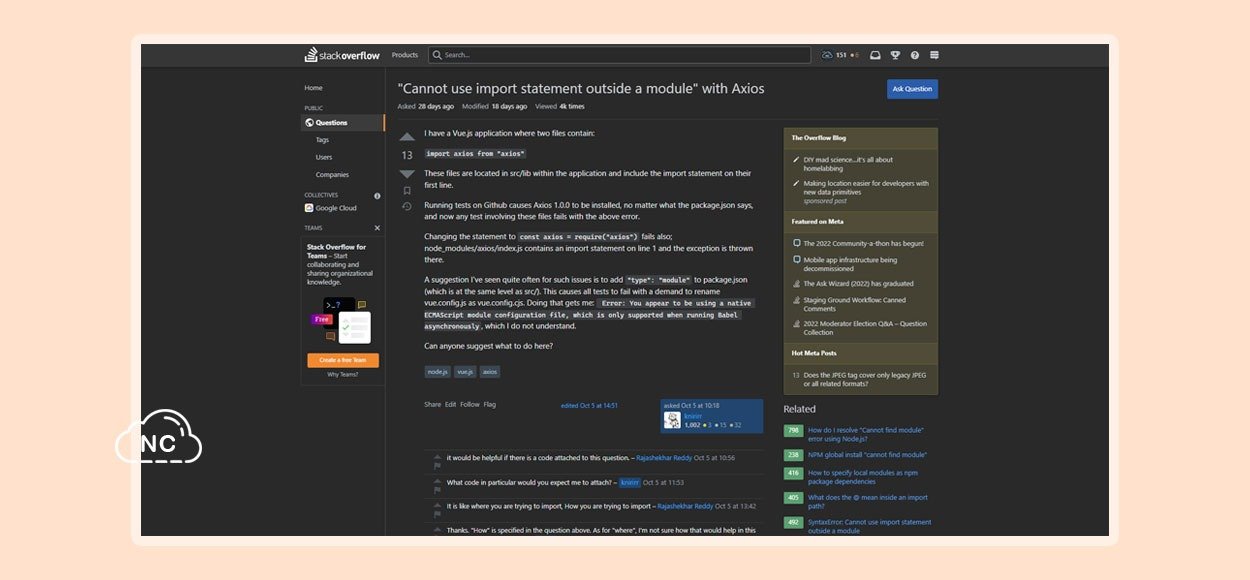Open the 'Making location easier for developers' post
The image size is (1250, 580).
point(866,187)
